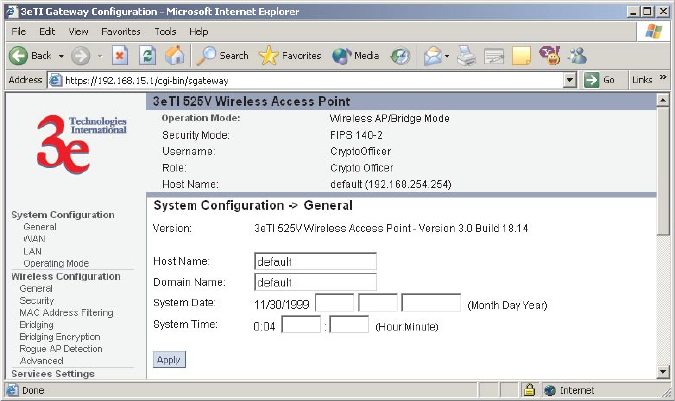Click the Go button

599,80
